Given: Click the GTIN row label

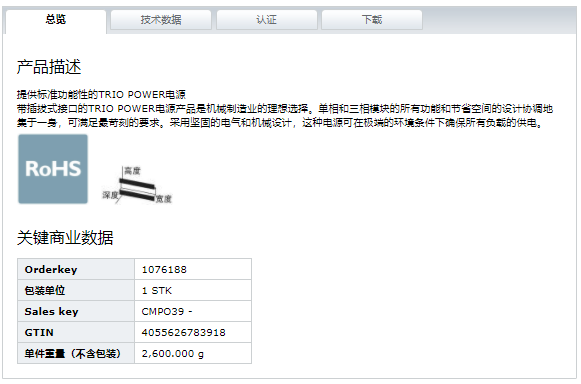Looking at the screenshot, I should 39,332.
